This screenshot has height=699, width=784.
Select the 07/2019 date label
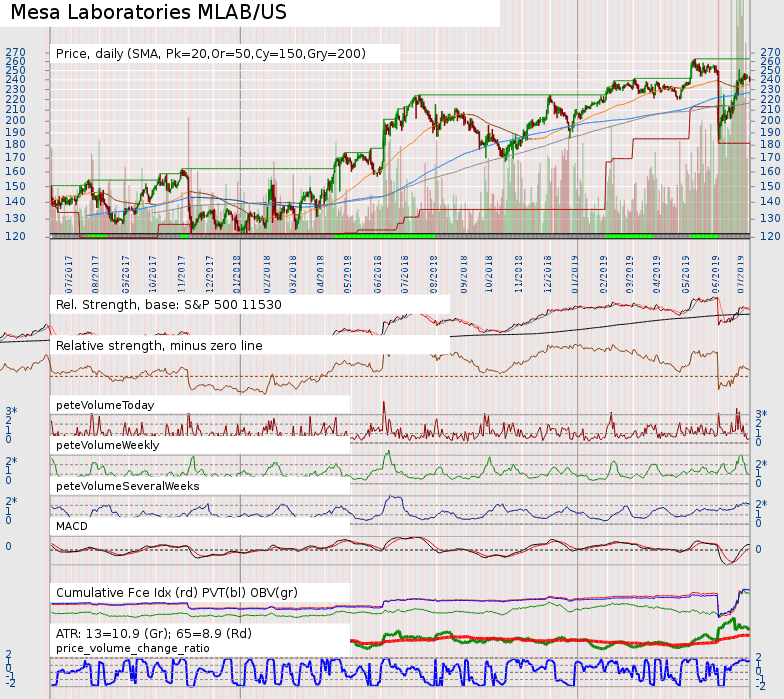tap(740, 274)
